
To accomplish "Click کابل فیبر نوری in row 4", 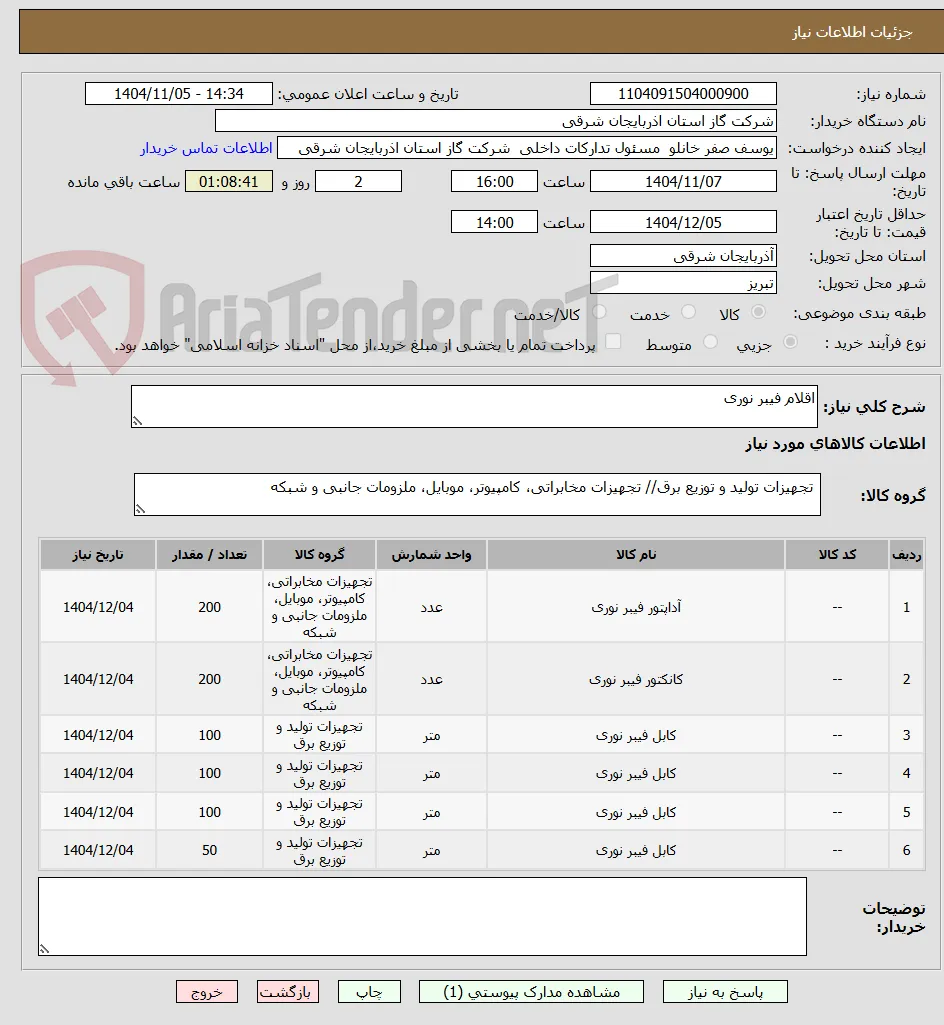I will [x=635, y=773].
